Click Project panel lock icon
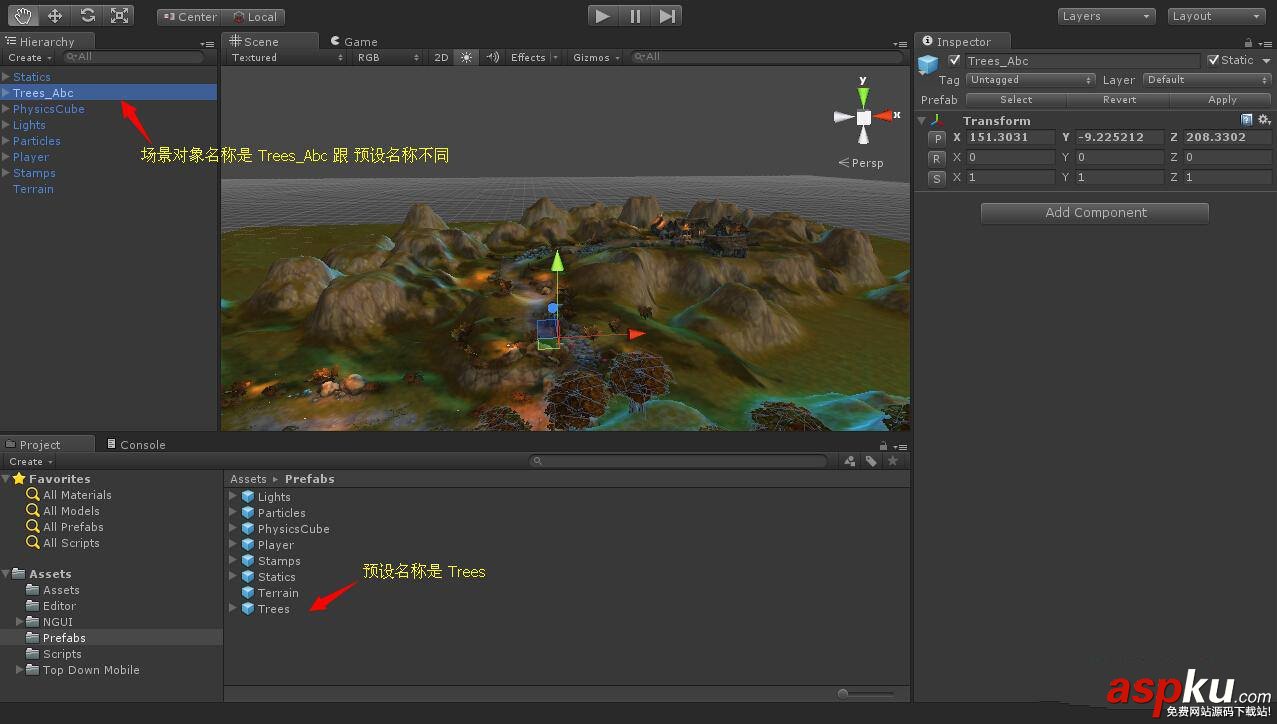 883,445
